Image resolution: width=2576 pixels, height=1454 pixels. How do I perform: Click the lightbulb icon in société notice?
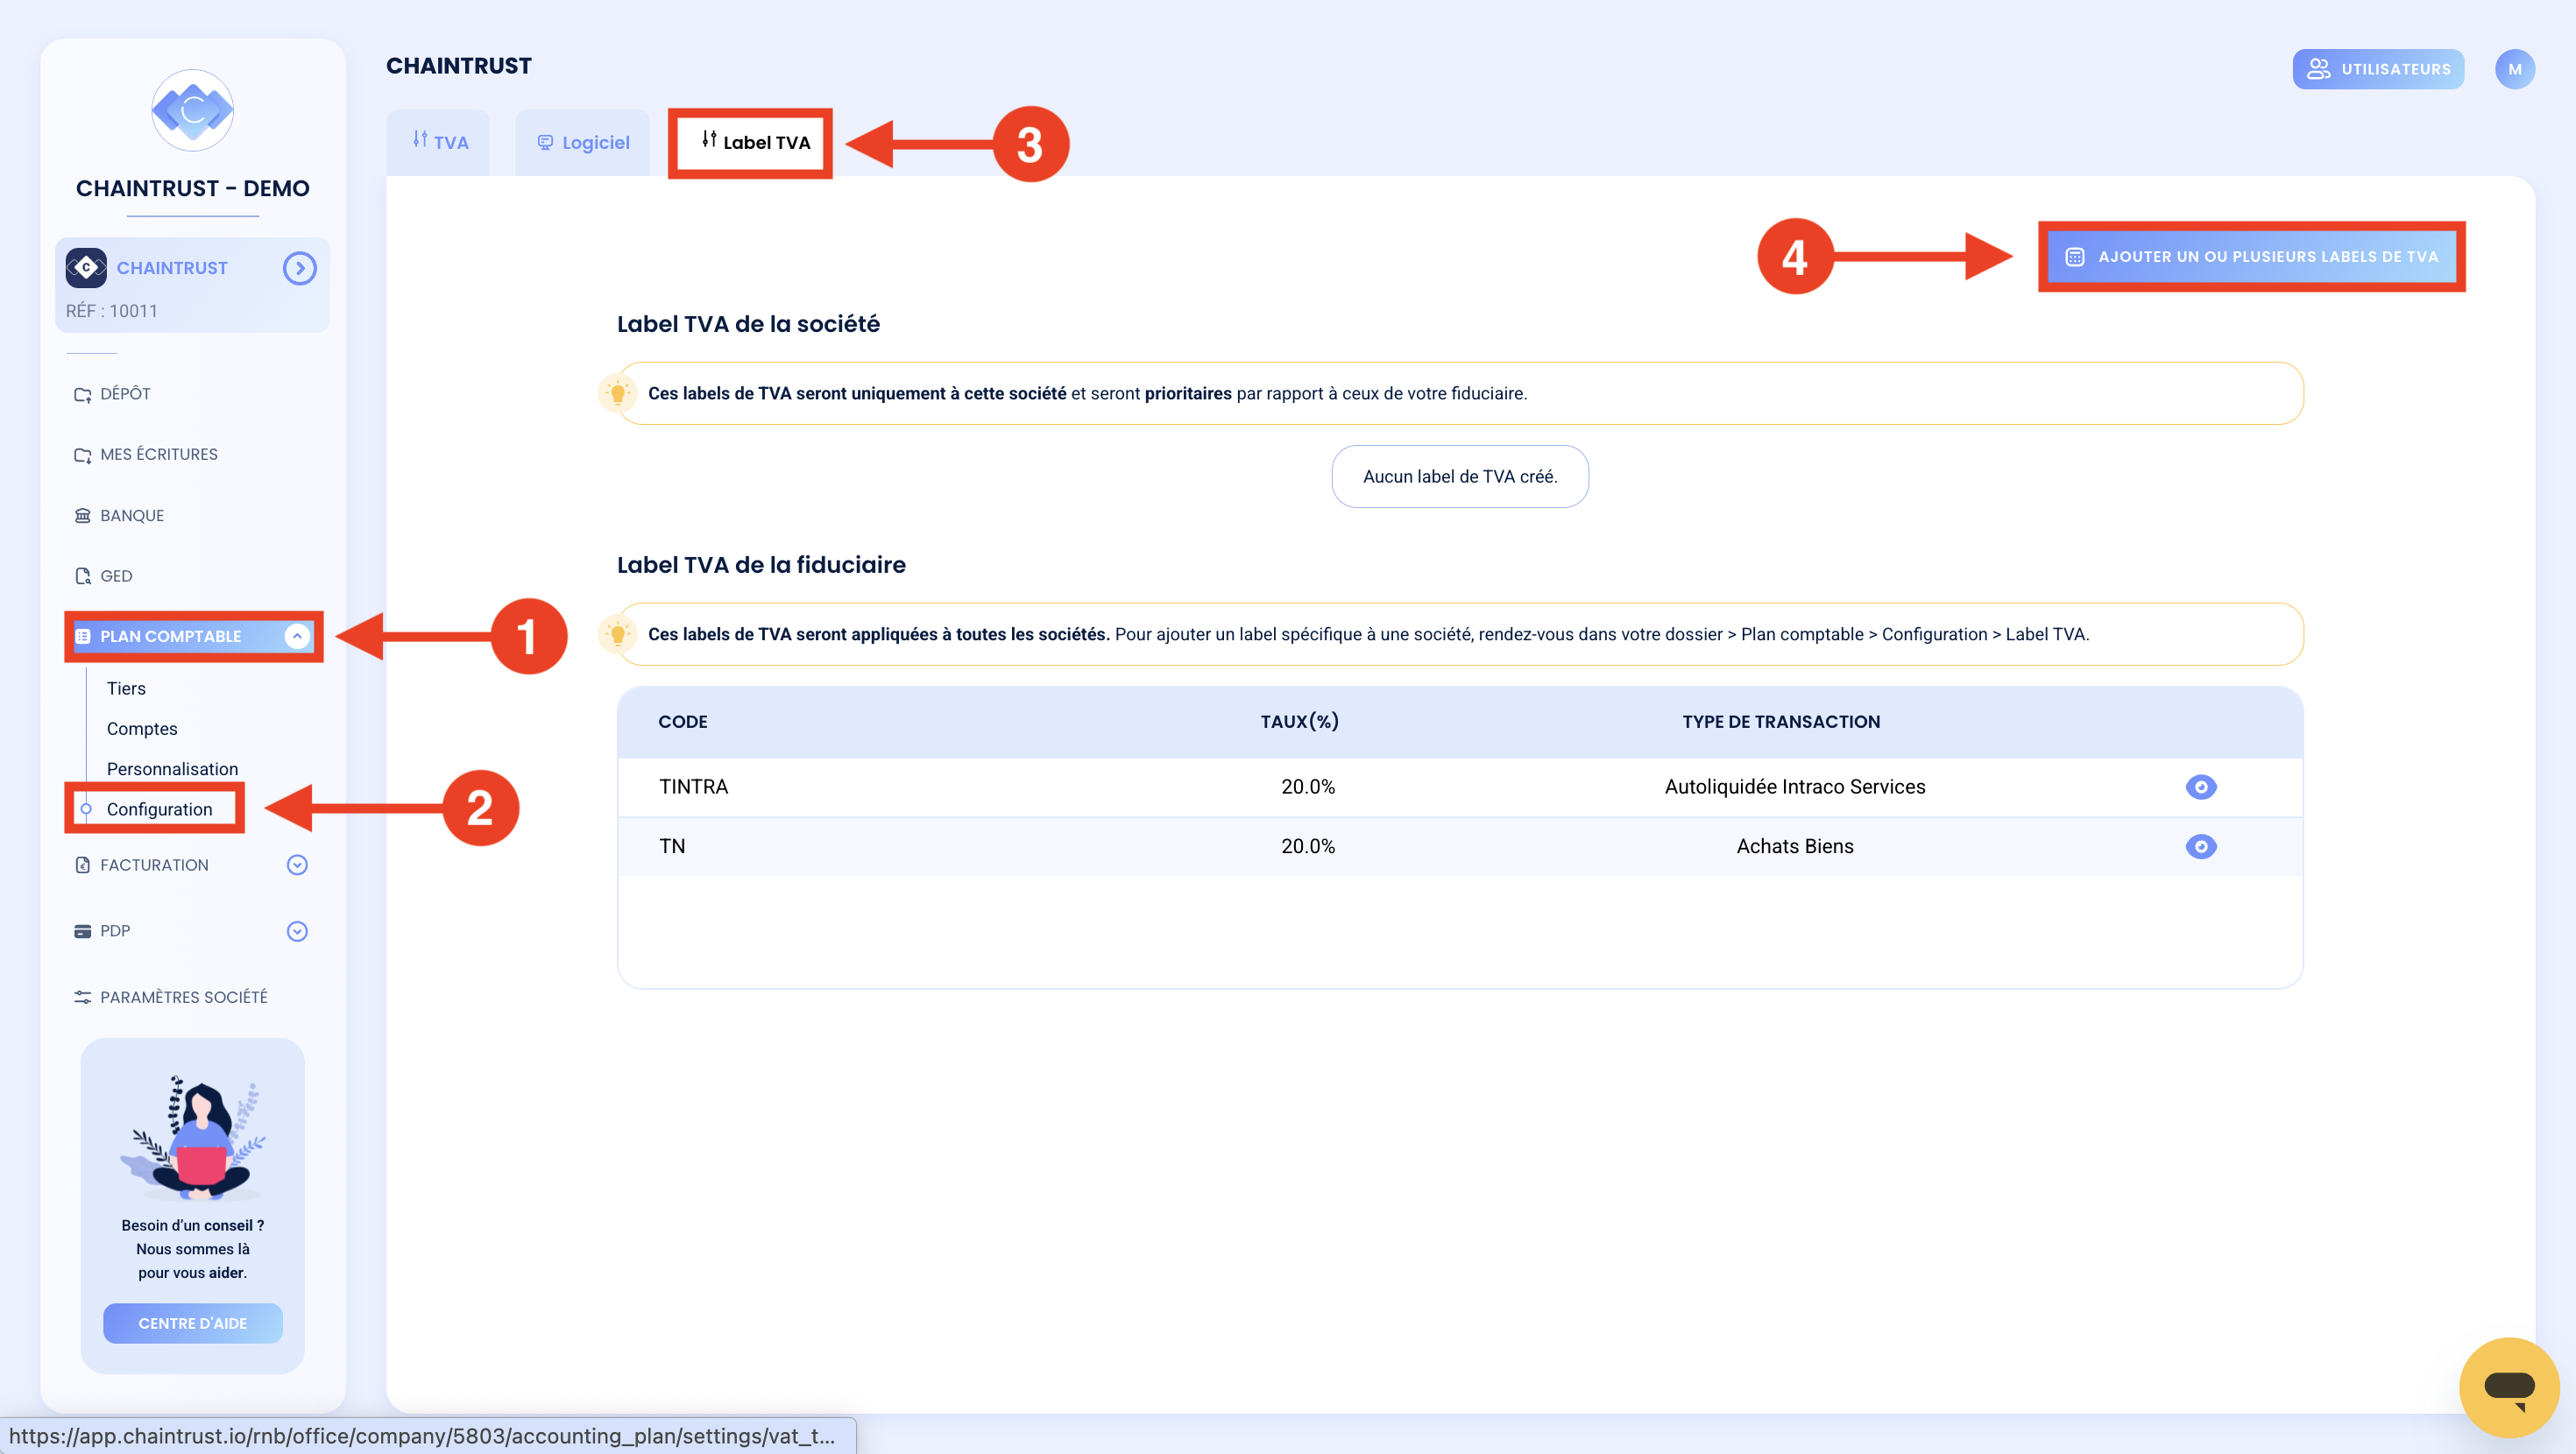pyautogui.click(x=617, y=393)
